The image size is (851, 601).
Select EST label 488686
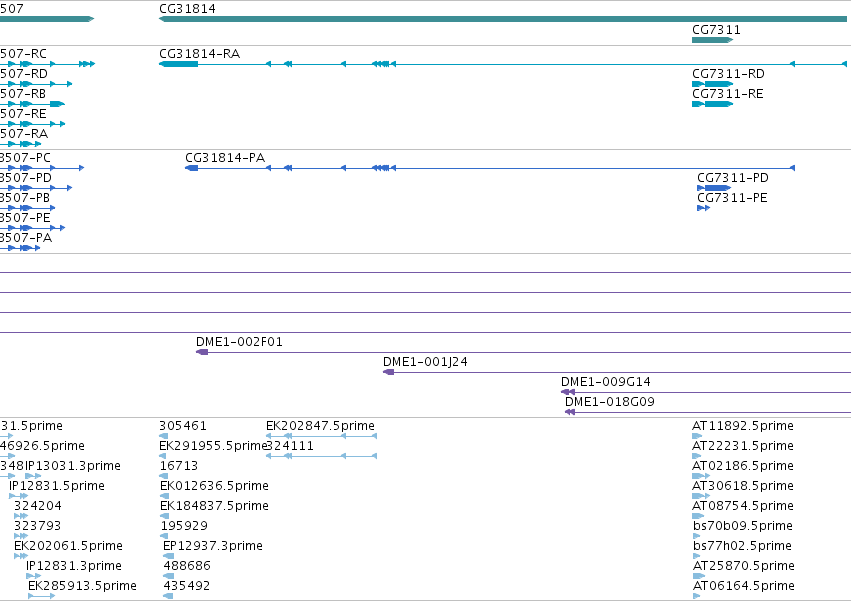(x=187, y=566)
